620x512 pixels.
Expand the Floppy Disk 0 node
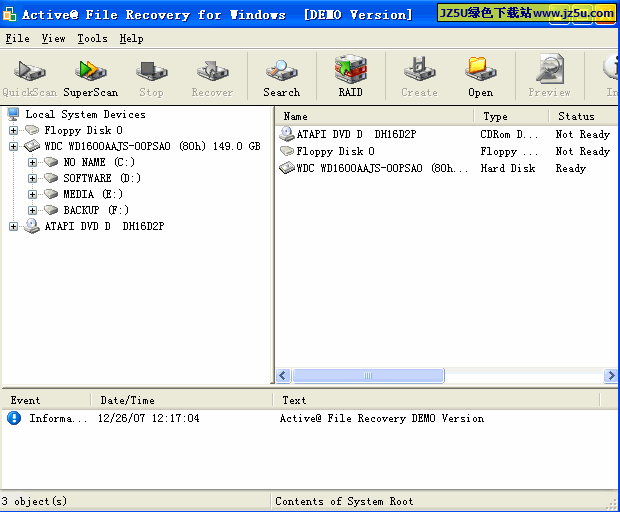coord(13,130)
